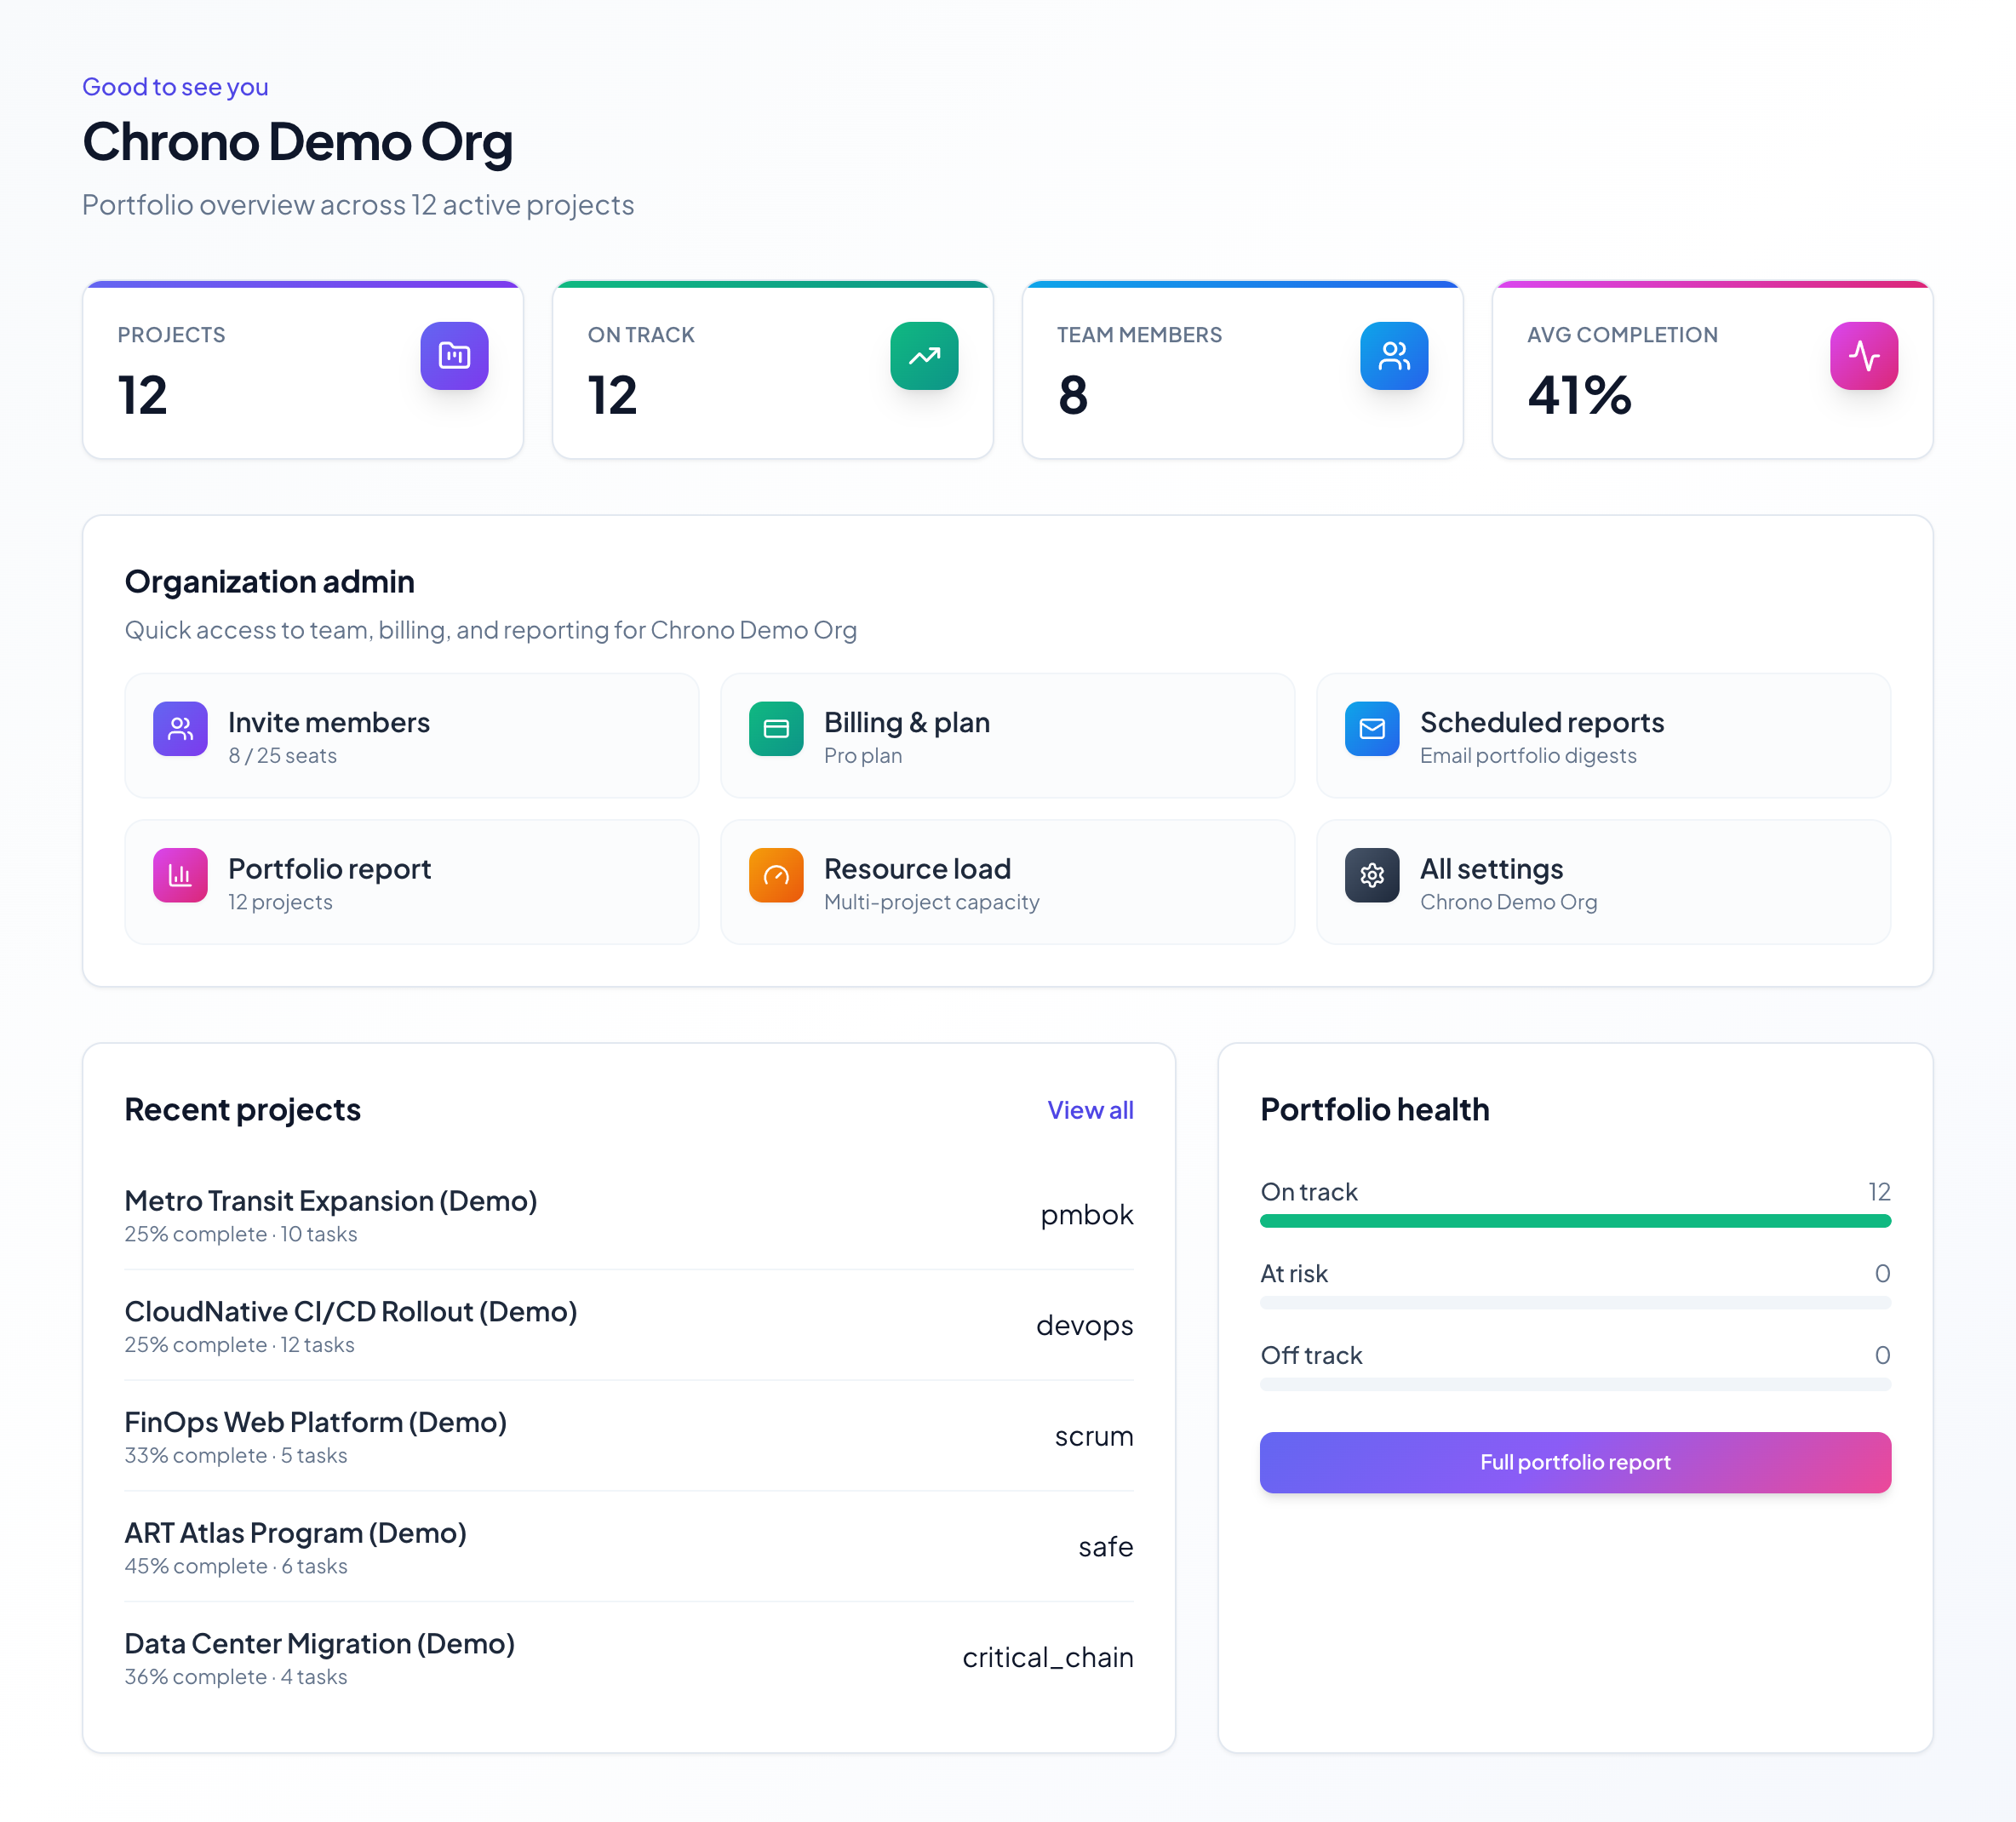This screenshot has width=2016, height=1822.
Task: Click the purple Invite members icon
Action: 180,728
